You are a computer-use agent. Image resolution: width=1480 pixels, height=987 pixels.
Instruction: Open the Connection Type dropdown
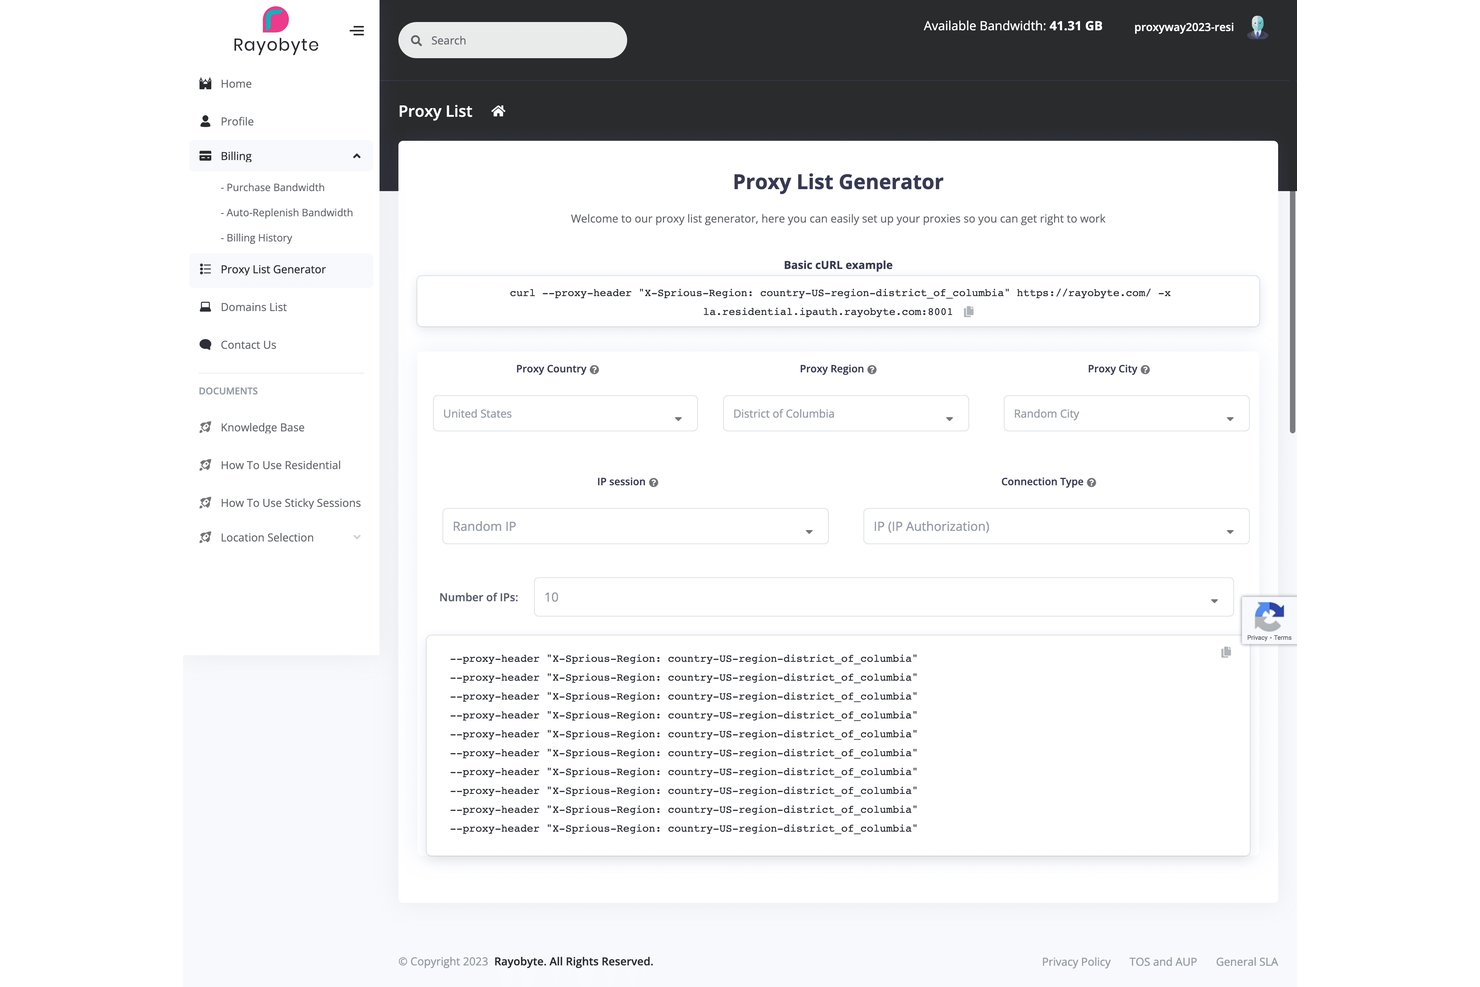tap(1056, 527)
